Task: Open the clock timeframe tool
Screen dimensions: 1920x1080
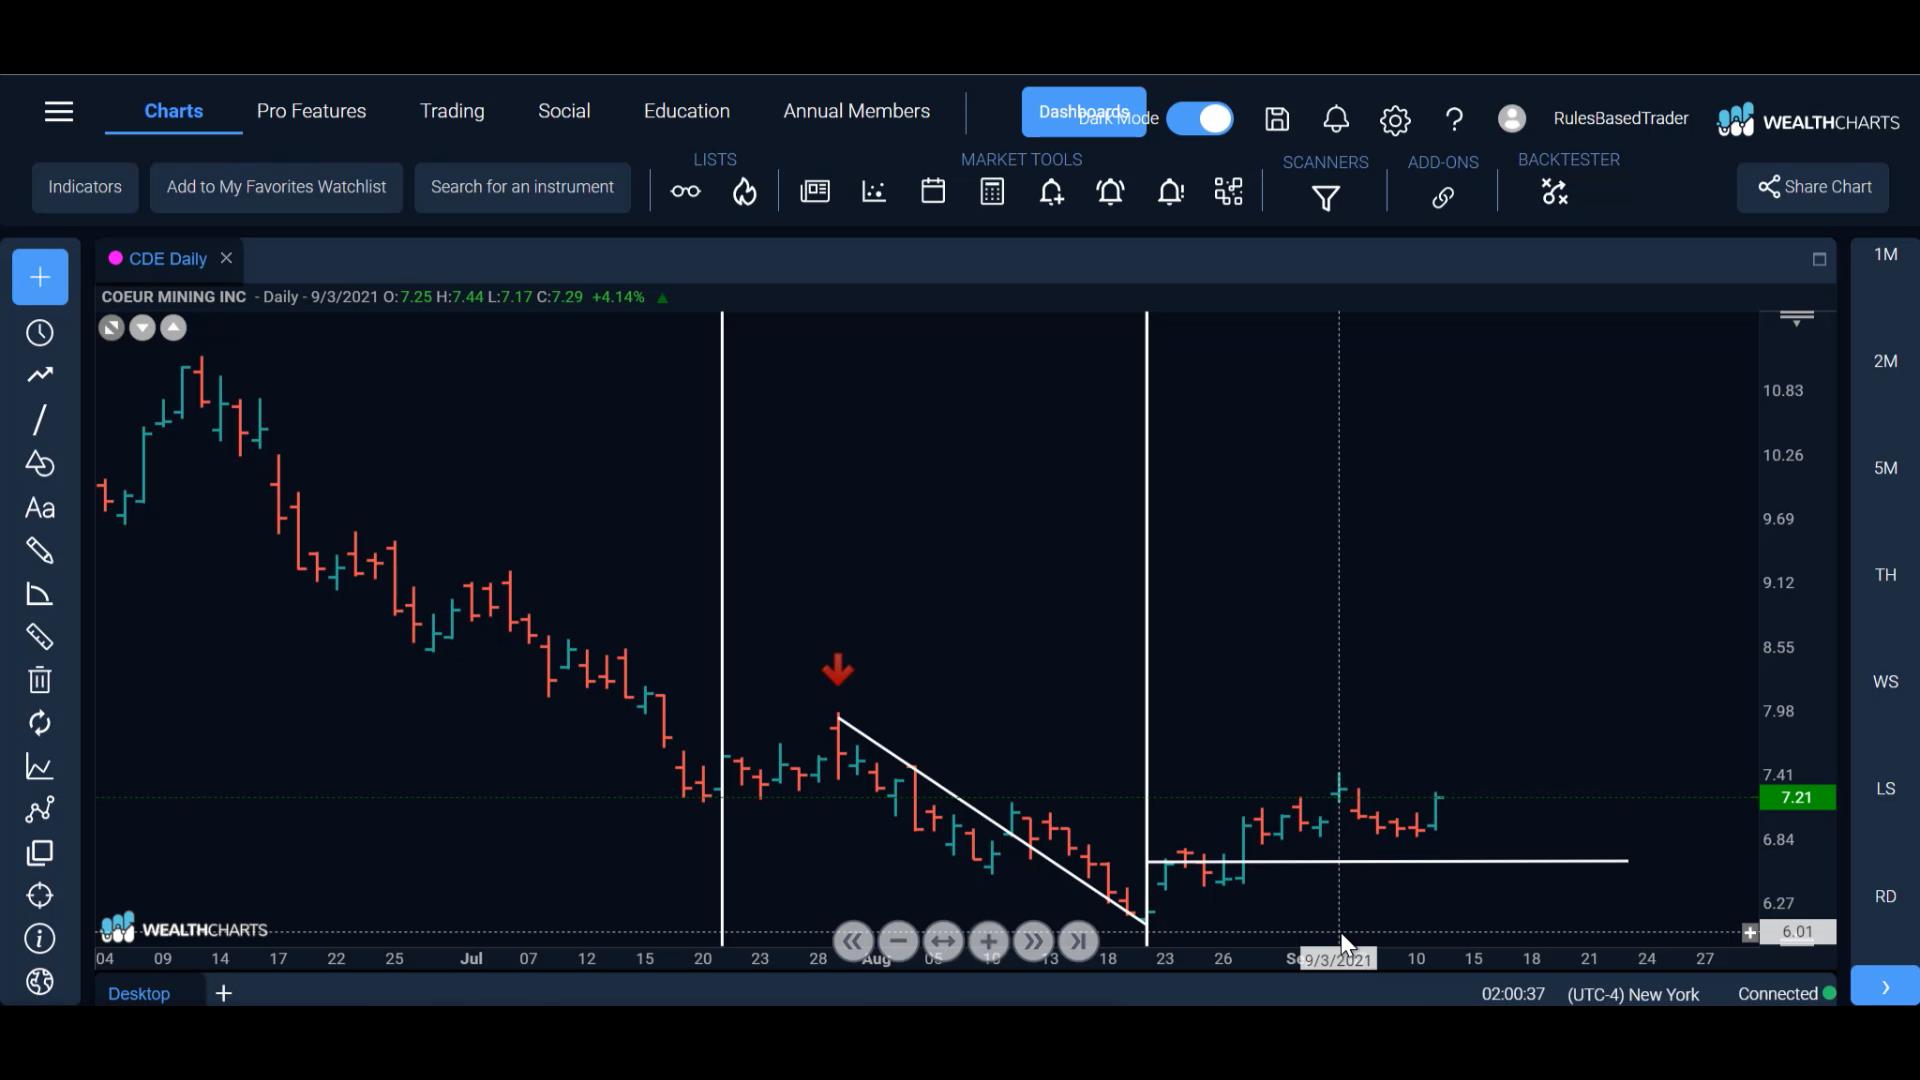Action: click(40, 333)
